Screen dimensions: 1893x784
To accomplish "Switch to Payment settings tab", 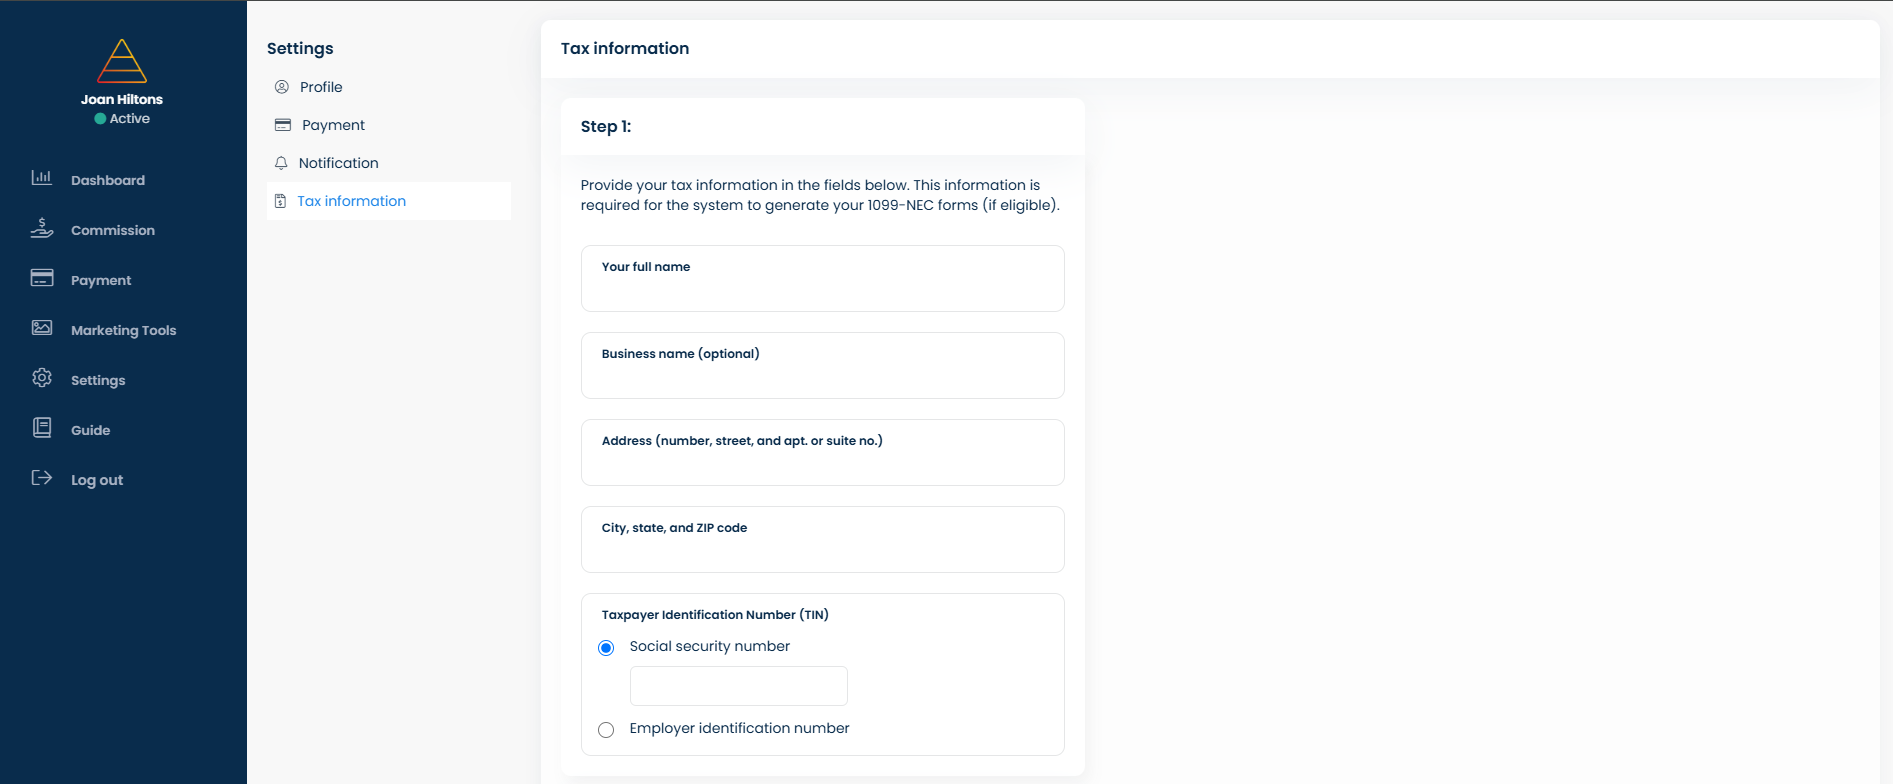I will coord(333,125).
